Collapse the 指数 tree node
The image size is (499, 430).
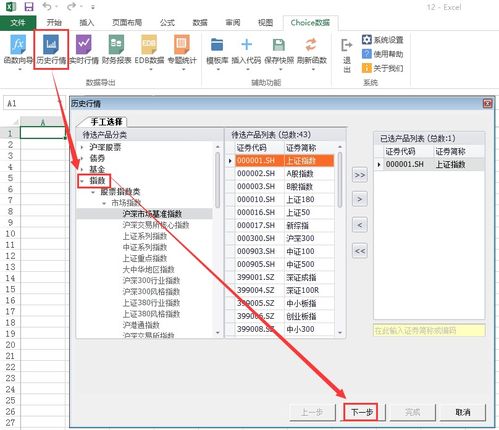pyautogui.click(x=82, y=181)
